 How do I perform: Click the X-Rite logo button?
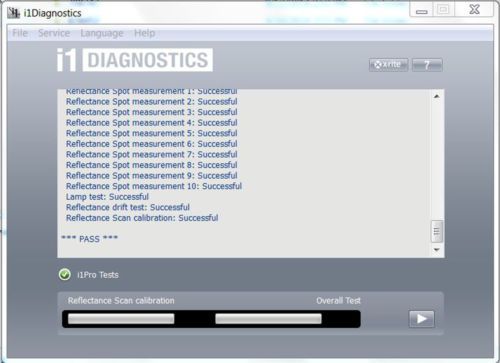pyautogui.click(x=389, y=65)
